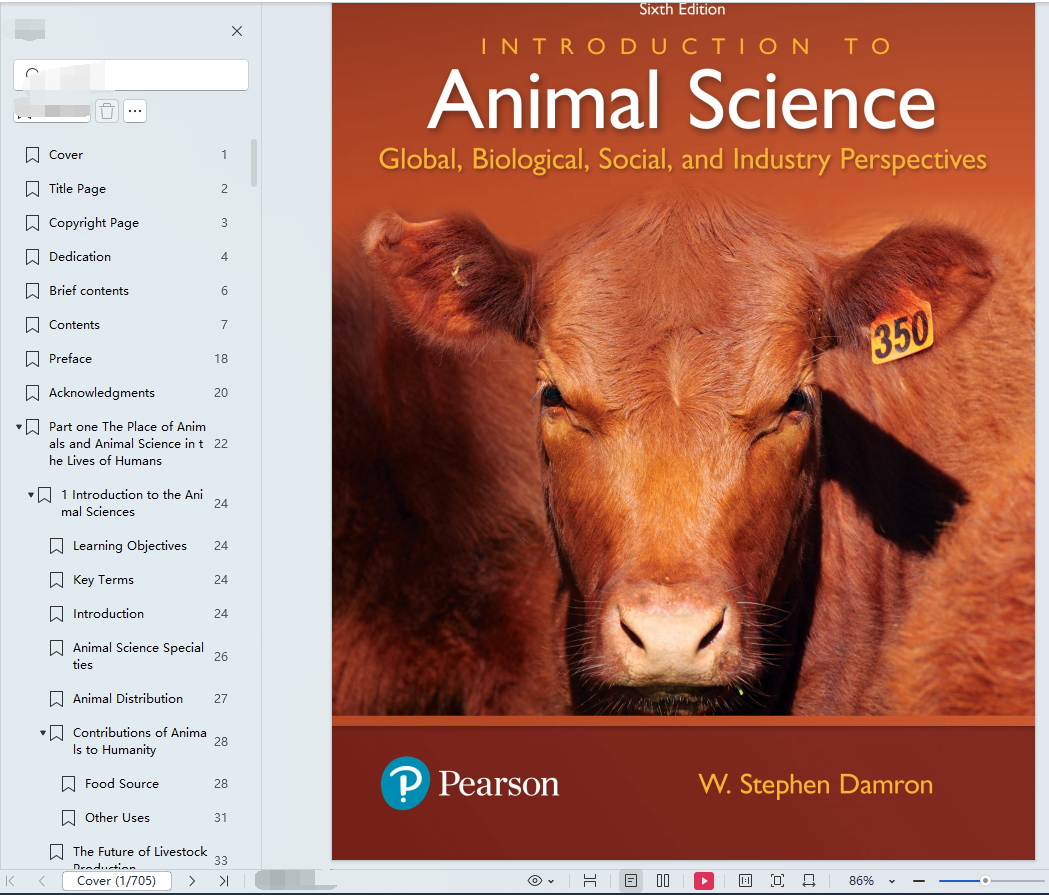Click bookmark icon beside Key Terms
The image size is (1049, 895).
coord(56,581)
